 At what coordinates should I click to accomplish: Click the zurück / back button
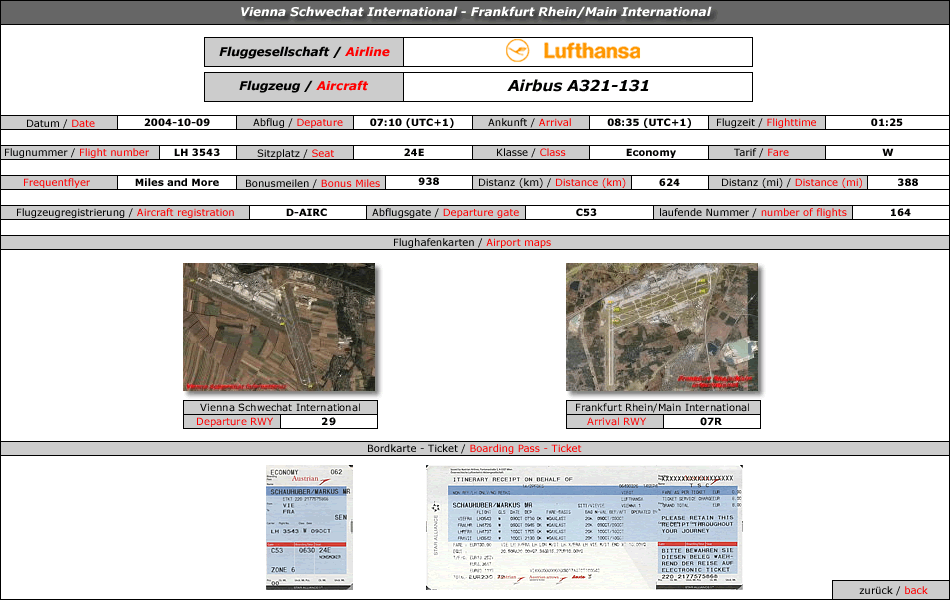[x=891, y=590]
